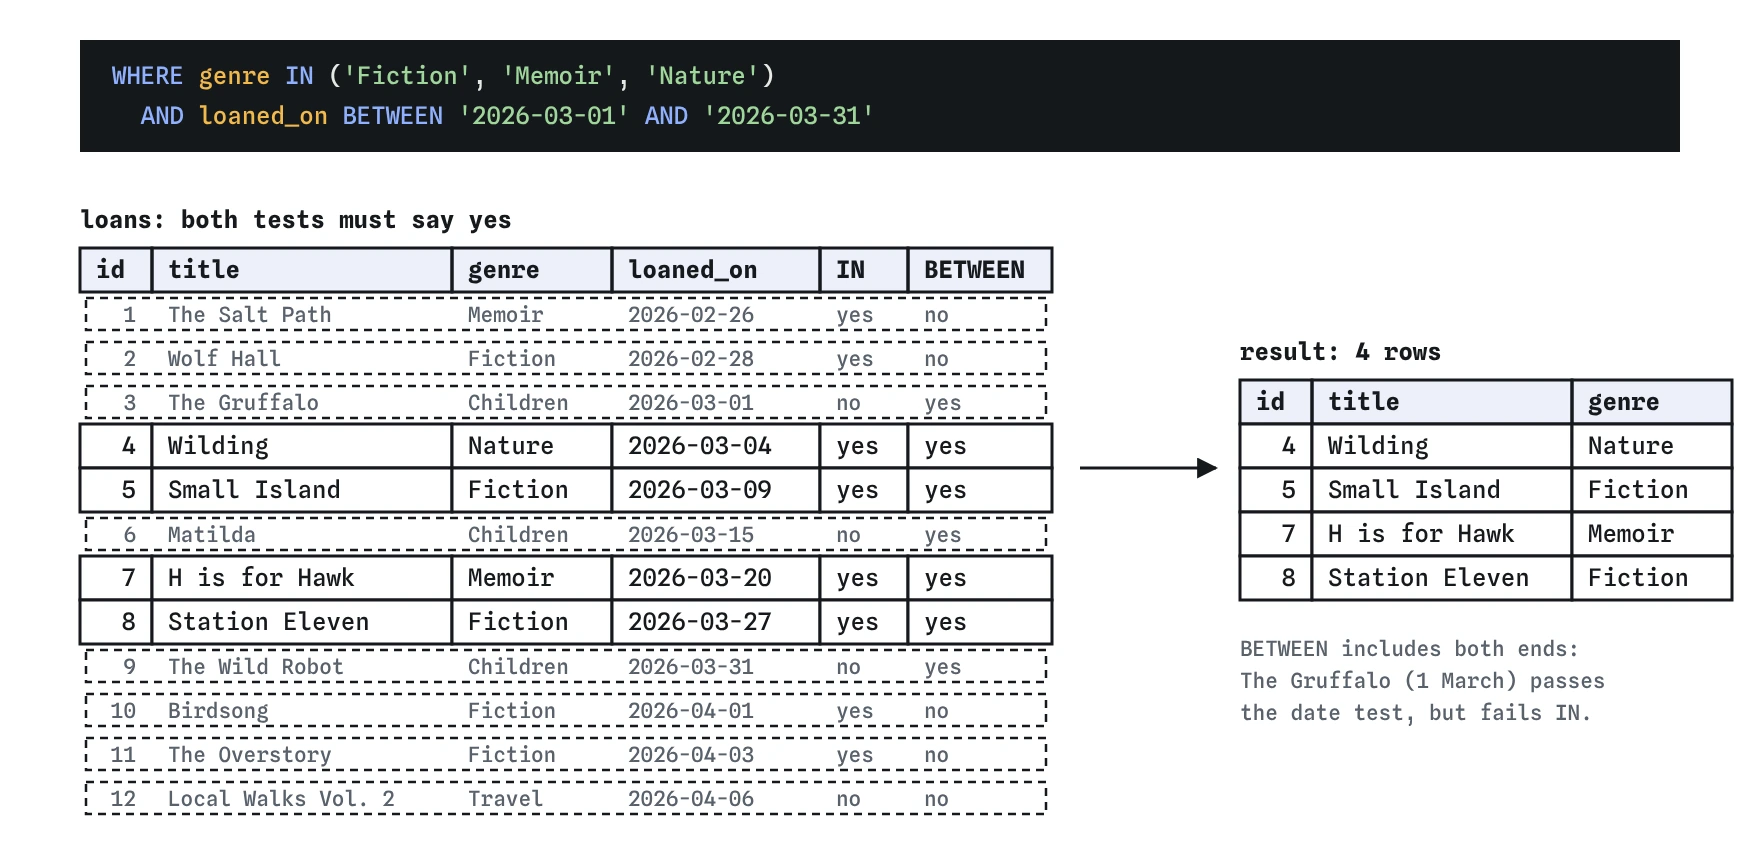The width and height of the screenshot is (1760, 868).
Task: Click the '2026-03-01' literal in the SQL code
Action: coord(544,116)
